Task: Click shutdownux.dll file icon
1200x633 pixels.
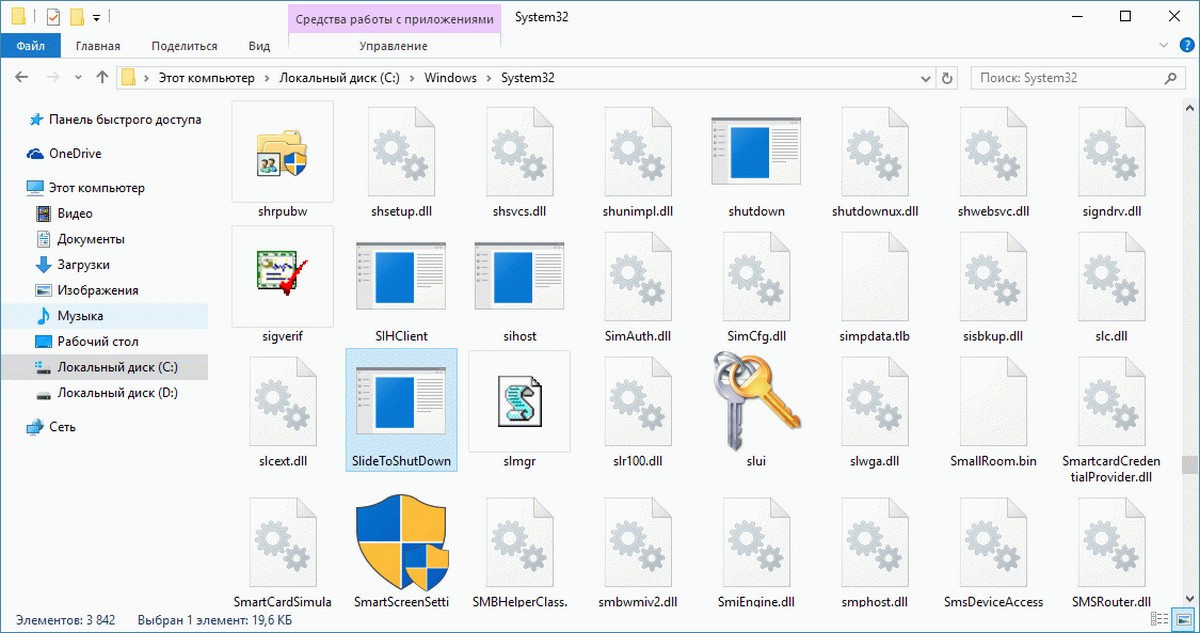Action: [x=875, y=152]
